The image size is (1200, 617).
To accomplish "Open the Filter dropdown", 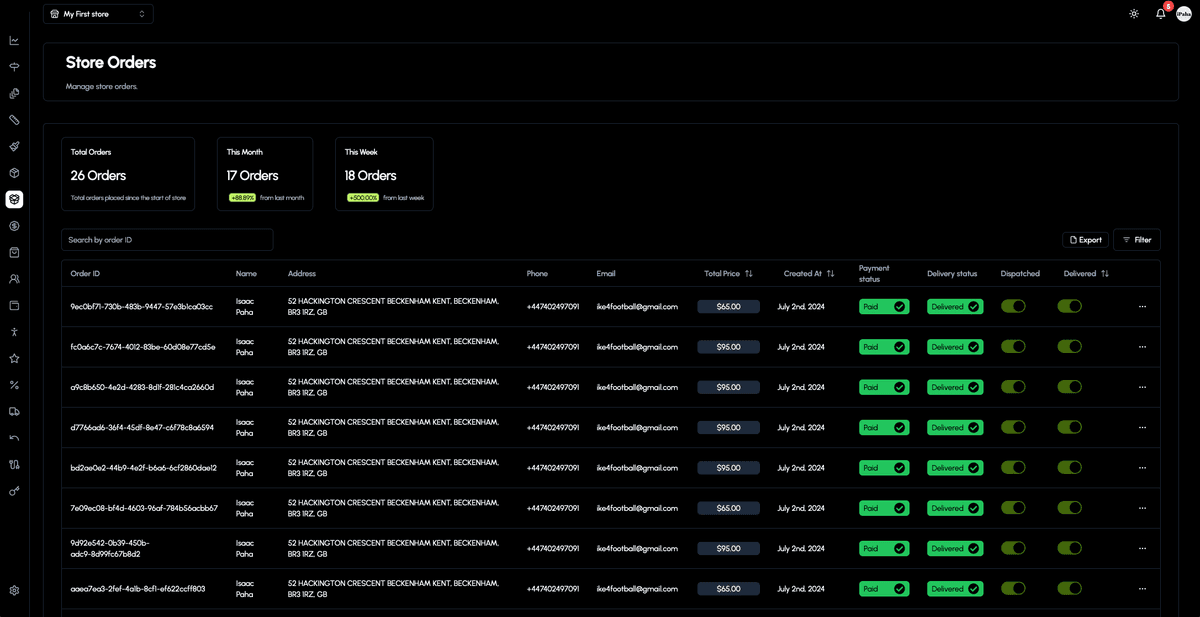I will pos(1136,240).
